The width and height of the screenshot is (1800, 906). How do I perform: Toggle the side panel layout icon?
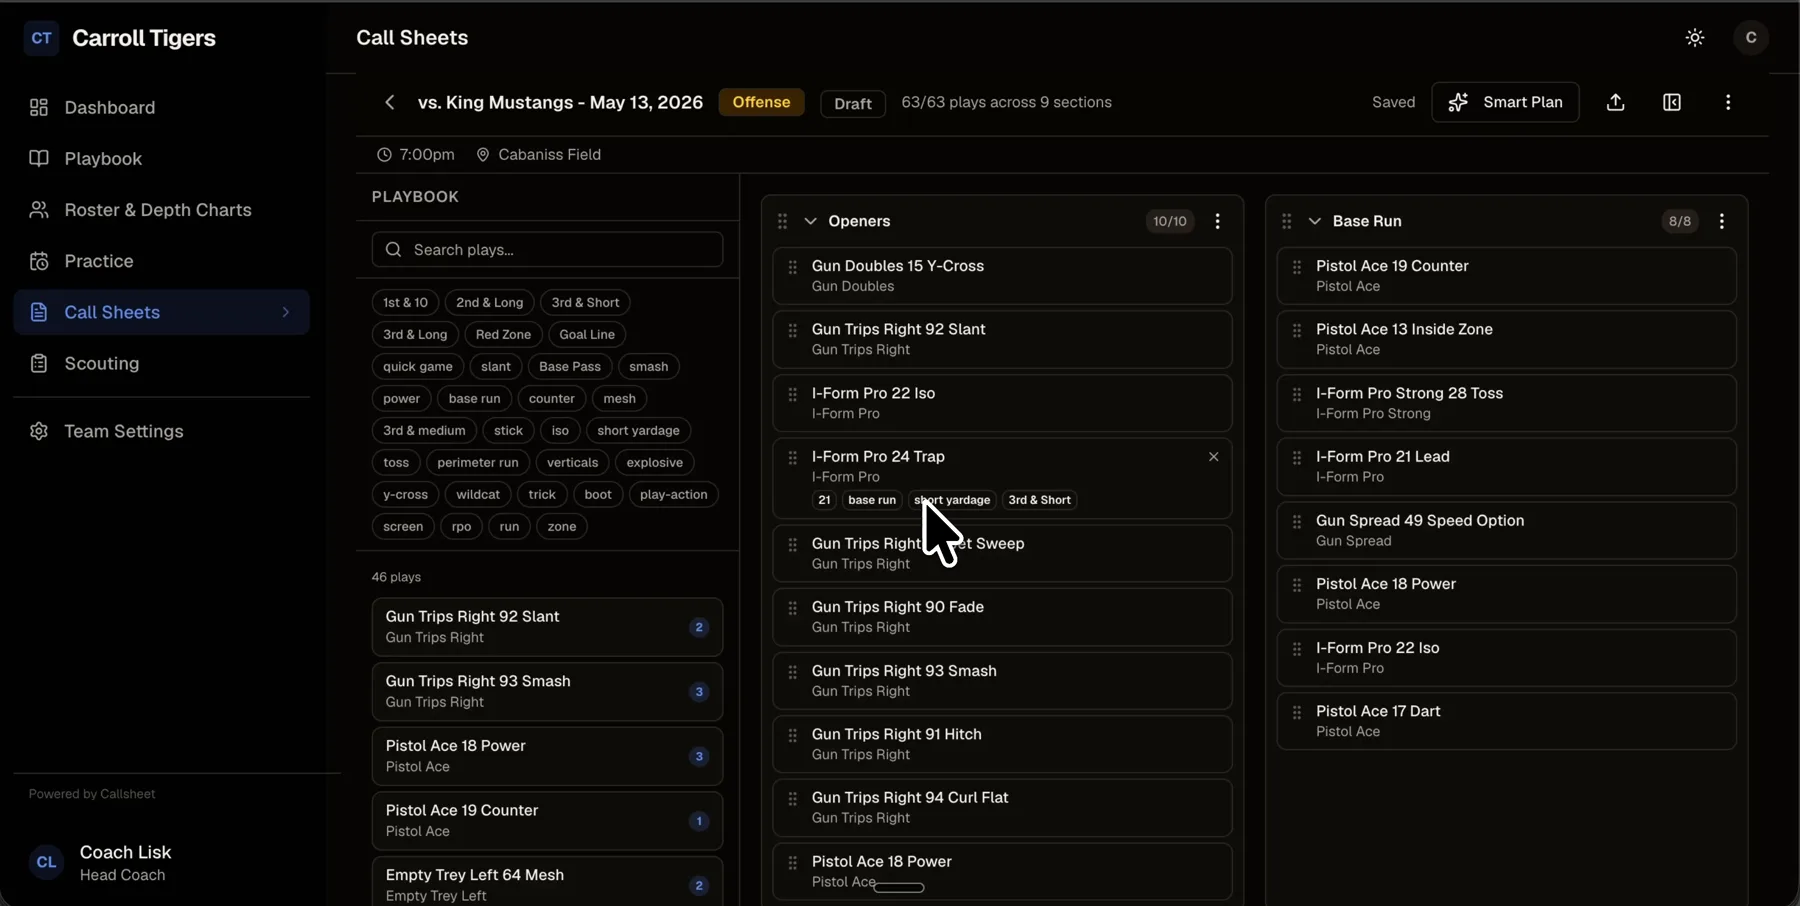coord(1672,102)
